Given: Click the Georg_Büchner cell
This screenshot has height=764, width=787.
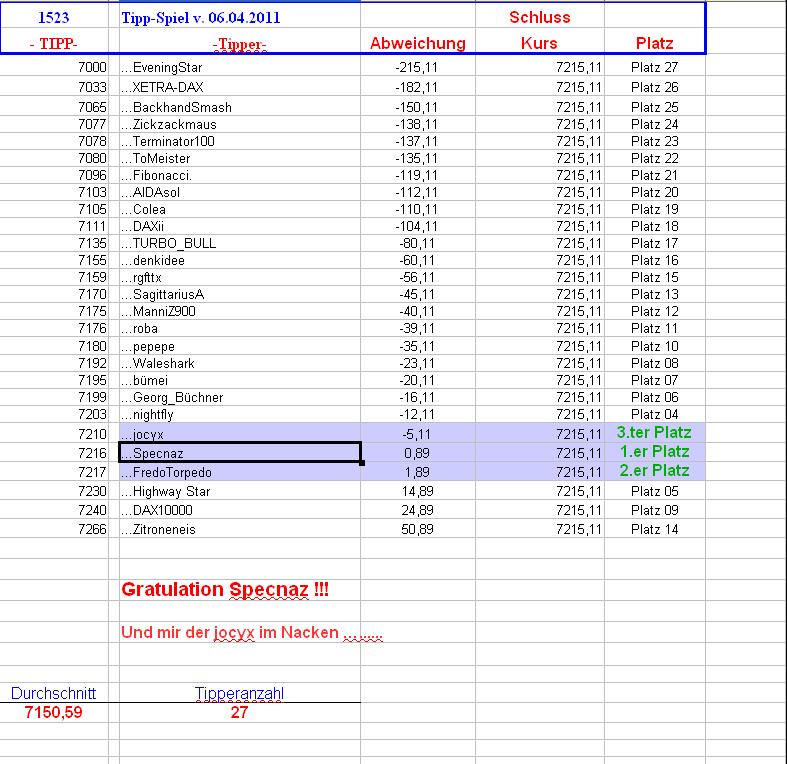Looking at the screenshot, I should (x=239, y=398).
